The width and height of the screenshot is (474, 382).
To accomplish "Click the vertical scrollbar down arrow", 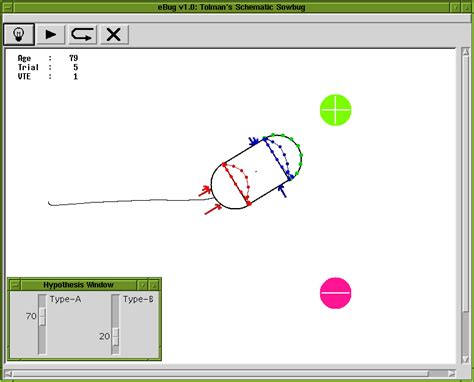I will (465, 359).
